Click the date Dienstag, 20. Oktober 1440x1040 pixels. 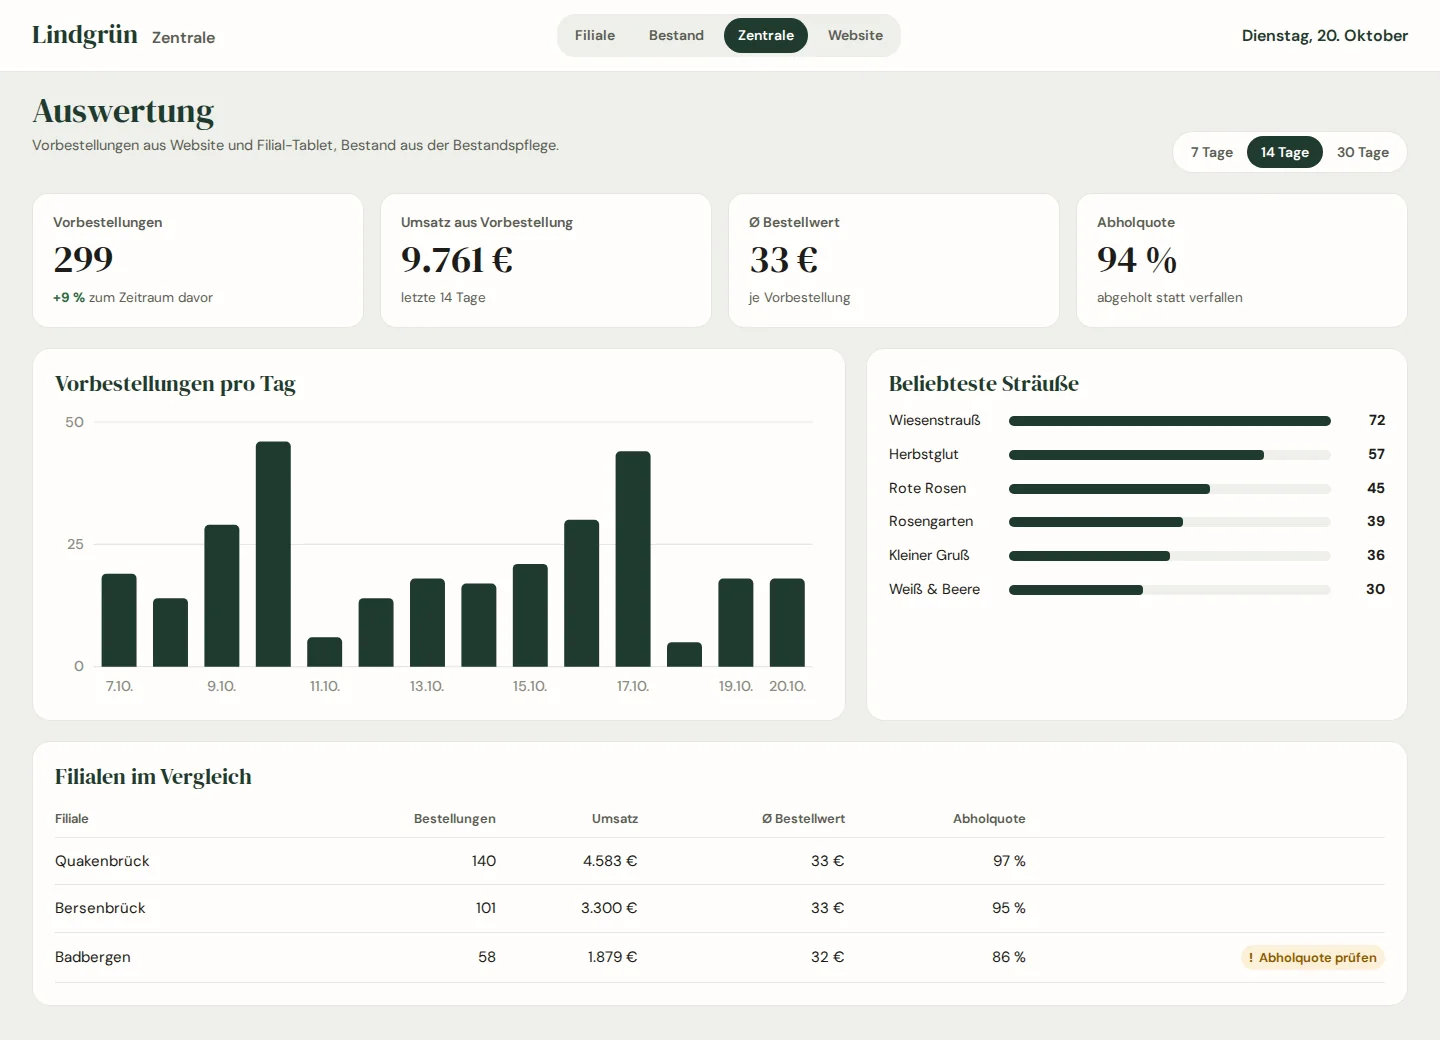click(1325, 35)
